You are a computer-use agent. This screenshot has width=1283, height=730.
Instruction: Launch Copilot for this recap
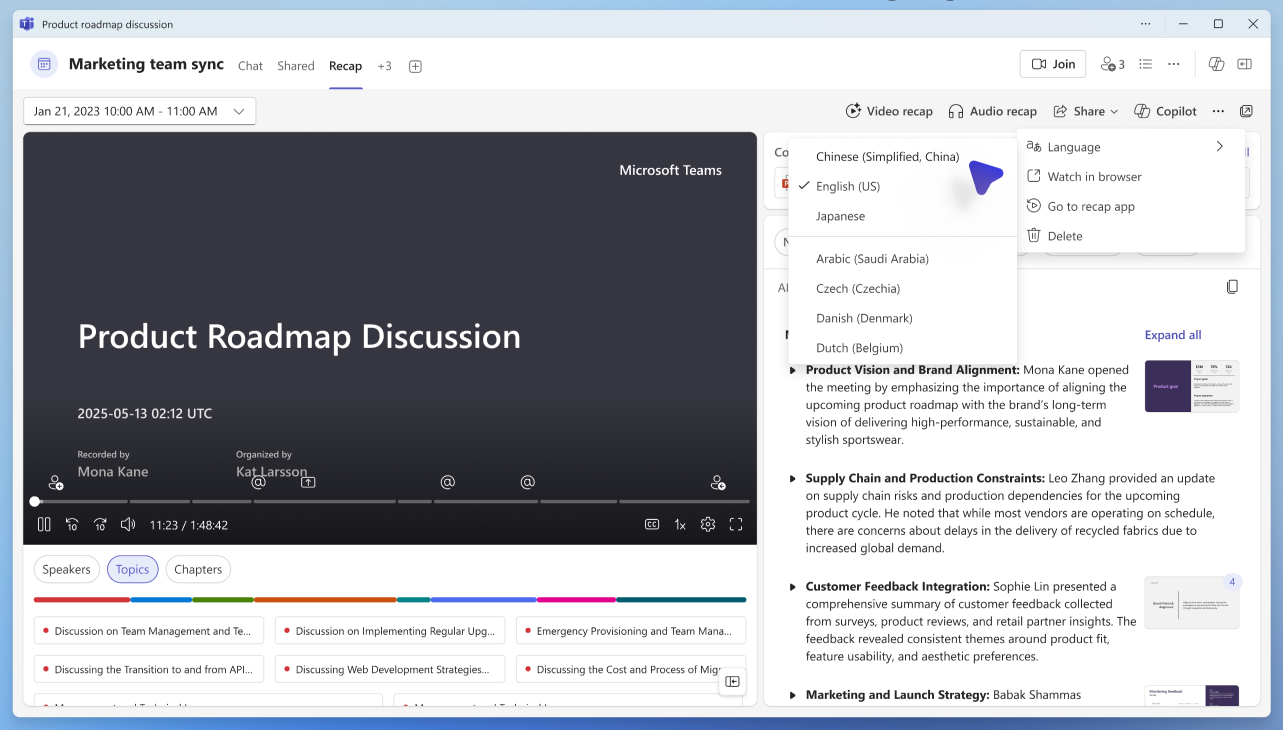tap(1165, 111)
